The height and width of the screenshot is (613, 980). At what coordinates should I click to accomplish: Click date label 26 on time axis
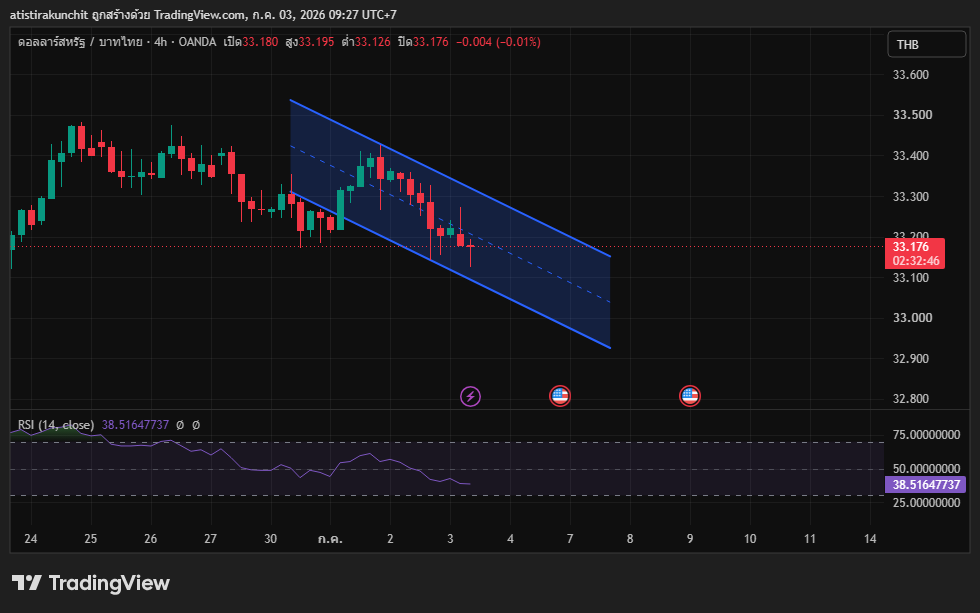click(151, 539)
